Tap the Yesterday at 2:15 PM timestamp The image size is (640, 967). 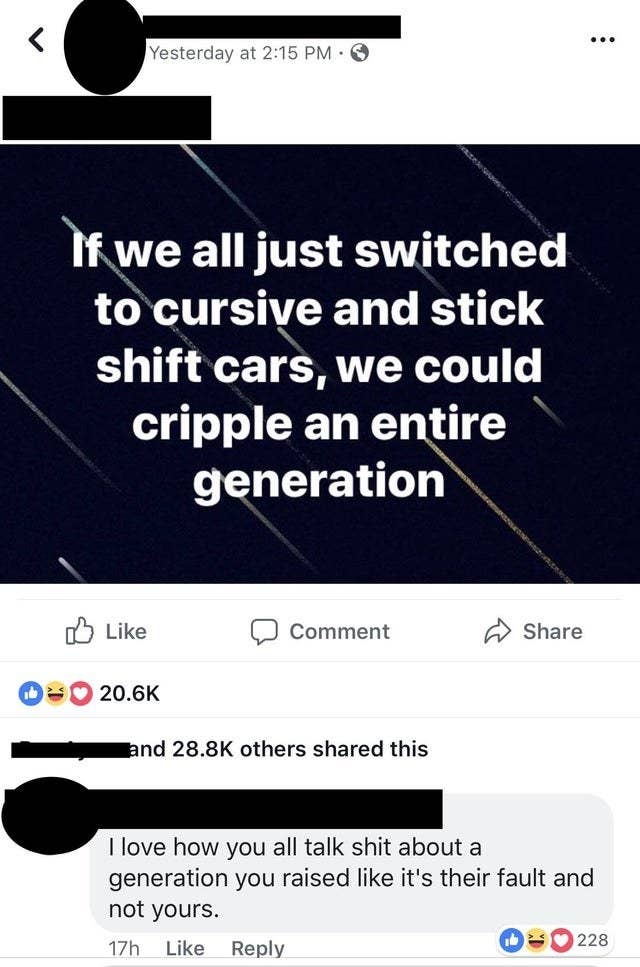[x=240, y=53]
